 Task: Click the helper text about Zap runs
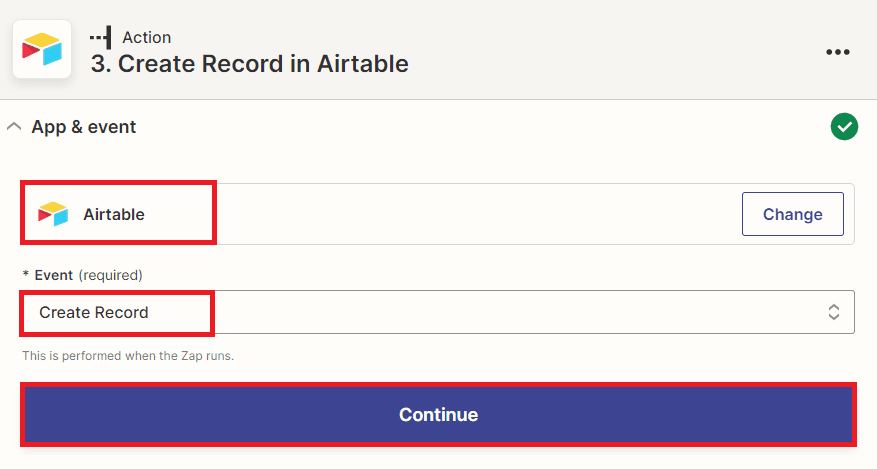(x=128, y=355)
